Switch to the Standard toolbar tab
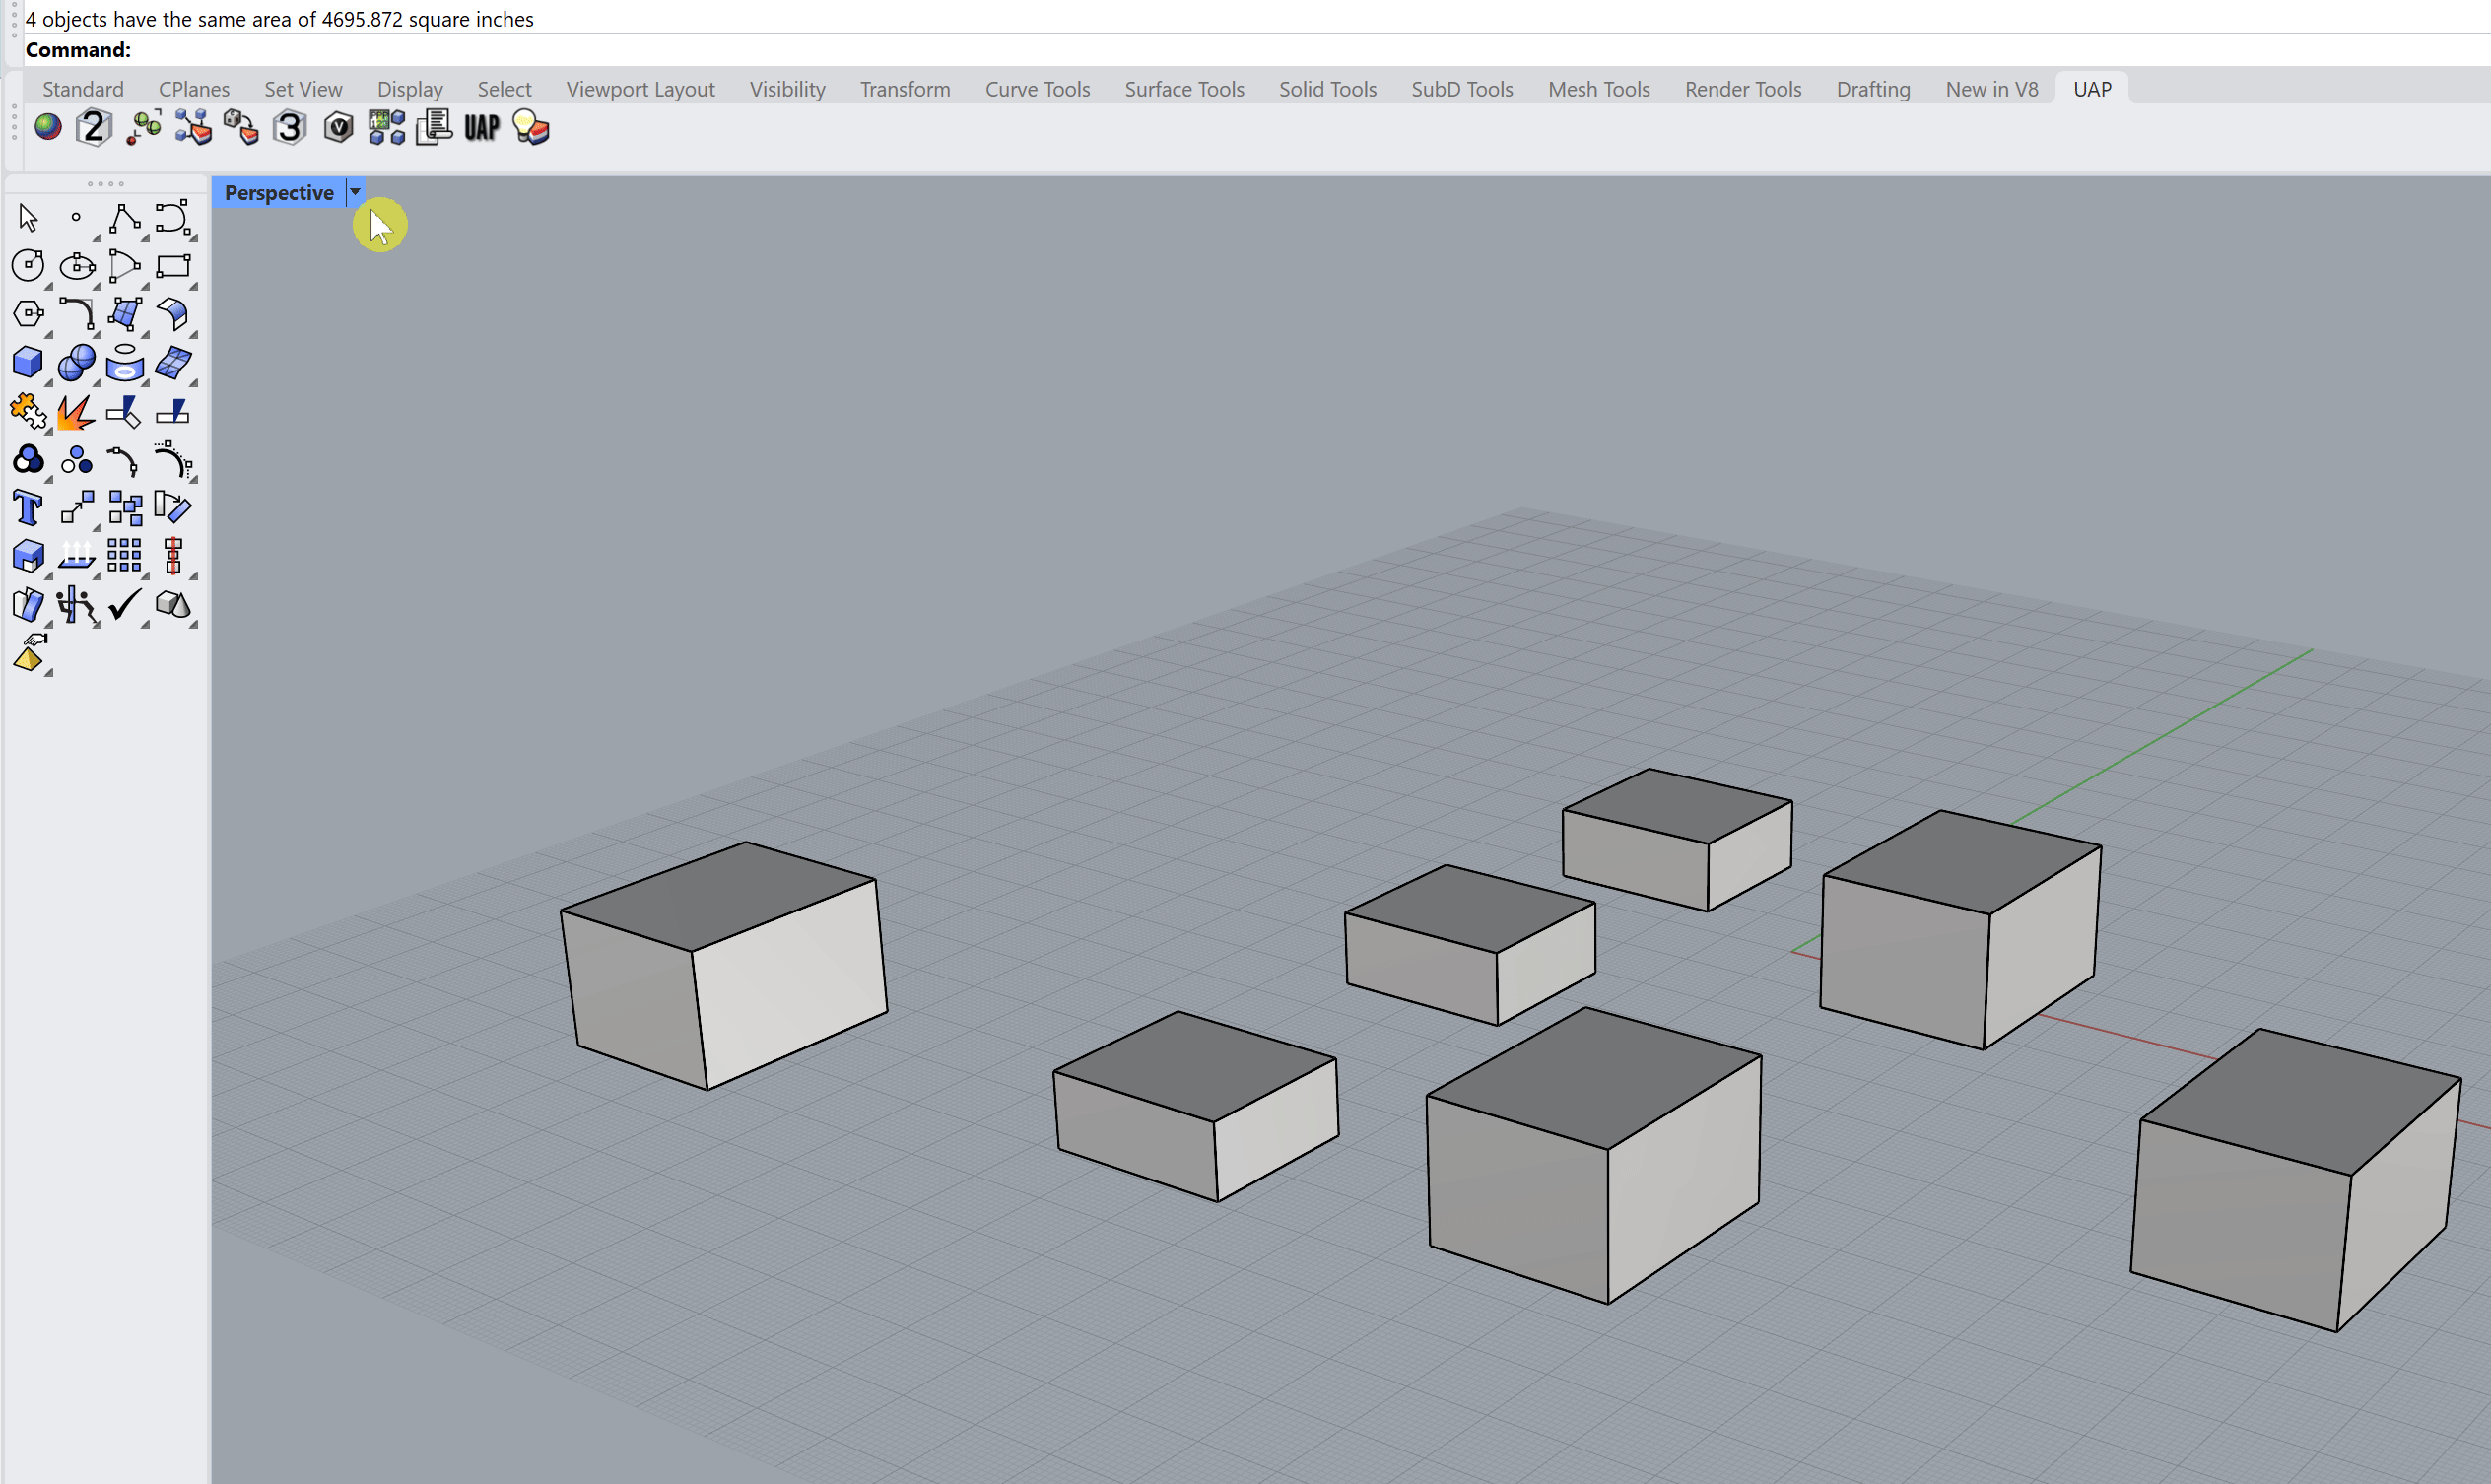2491x1484 pixels. click(x=83, y=89)
